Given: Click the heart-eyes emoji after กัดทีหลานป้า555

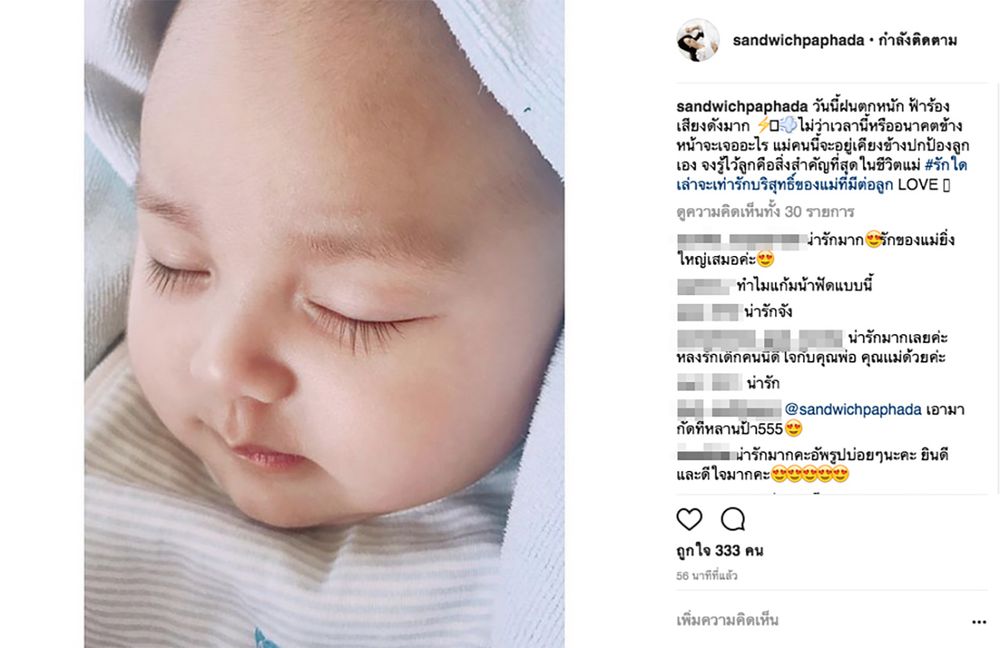Looking at the screenshot, I should (x=793, y=429).
